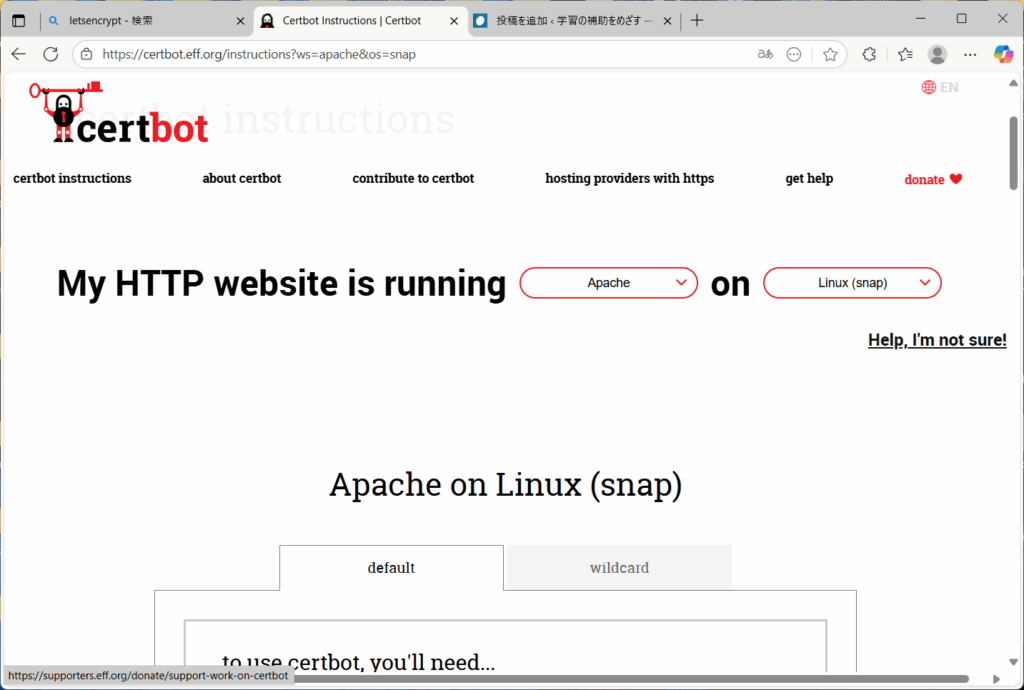Image resolution: width=1024 pixels, height=690 pixels.
Task: Open browser settings and more menu
Action: (x=970, y=54)
